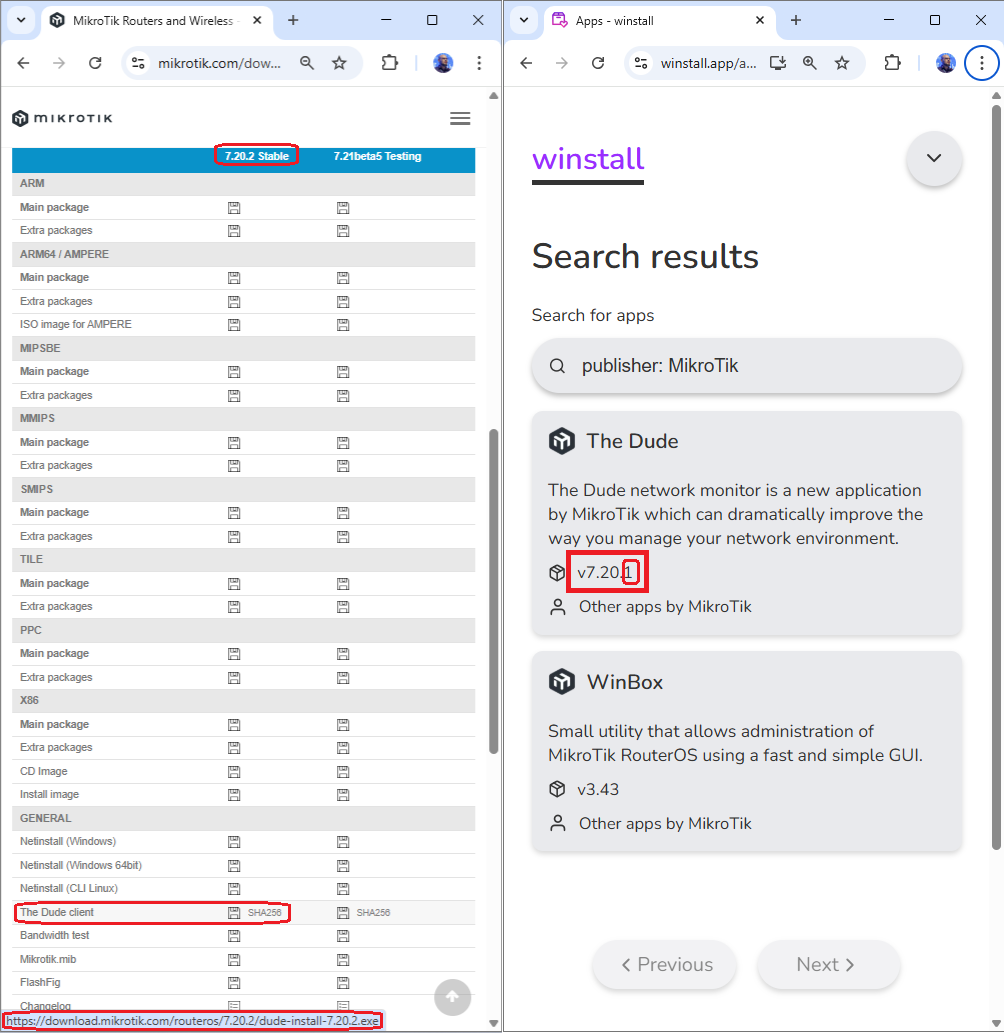Open Extensions in the MikroTik window

tap(390, 63)
